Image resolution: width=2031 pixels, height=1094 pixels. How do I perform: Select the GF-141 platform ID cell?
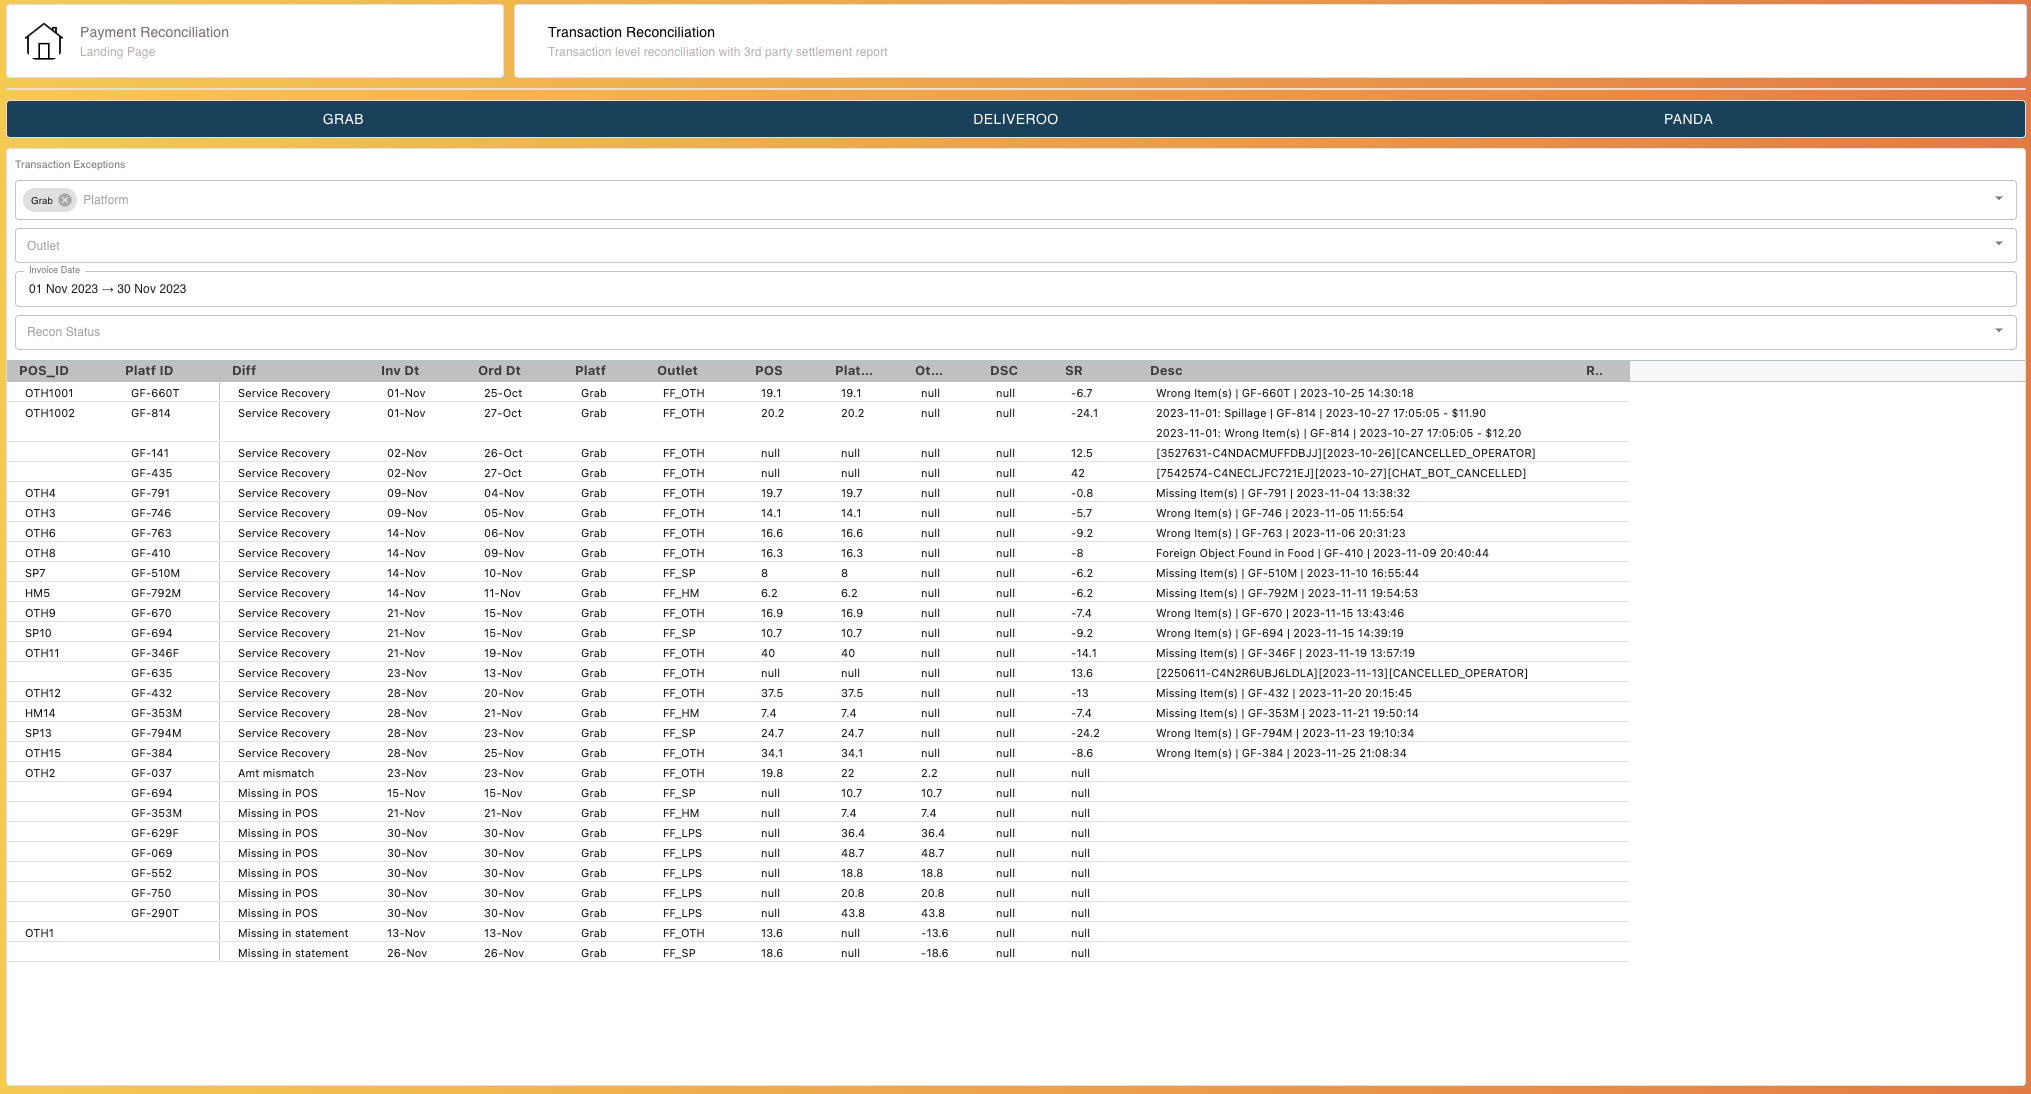point(150,453)
